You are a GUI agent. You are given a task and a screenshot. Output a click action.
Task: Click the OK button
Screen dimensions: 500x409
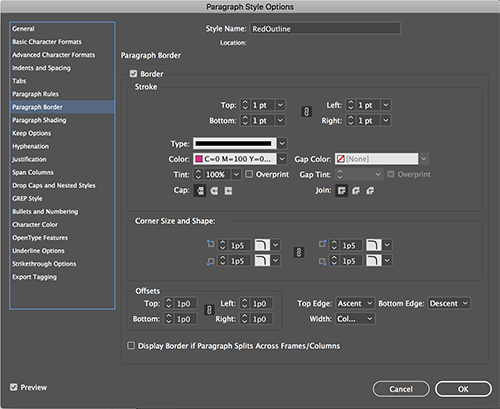tap(463, 389)
